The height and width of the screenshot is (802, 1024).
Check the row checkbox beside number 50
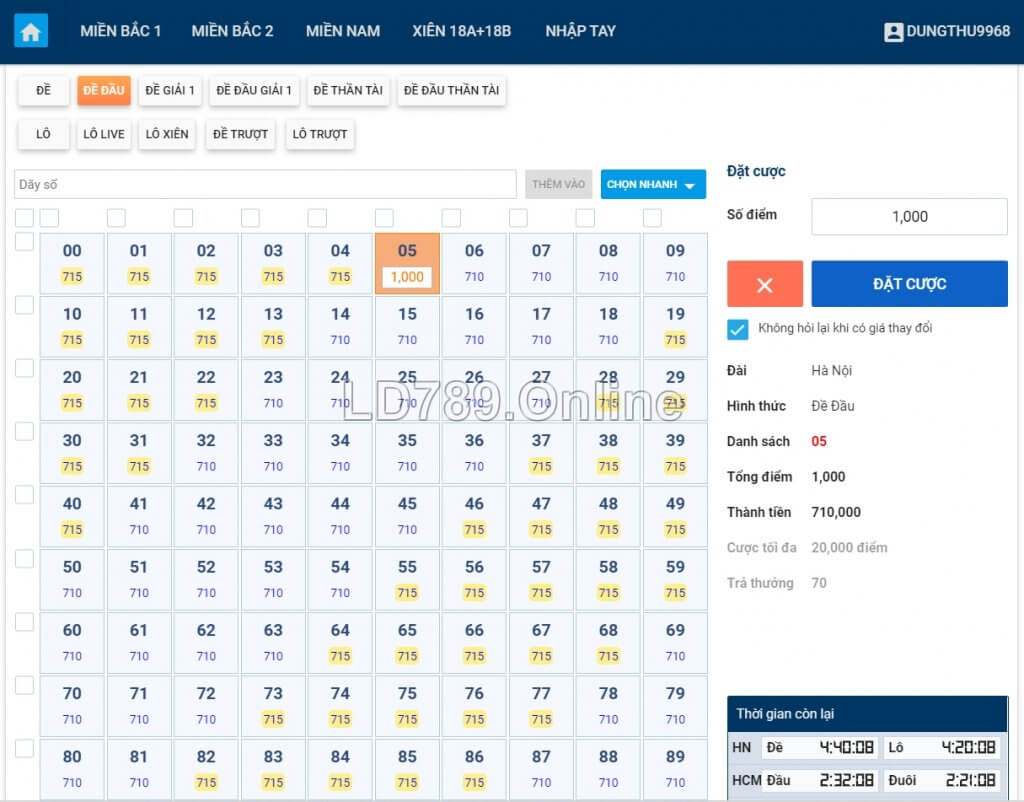coord(24,558)
